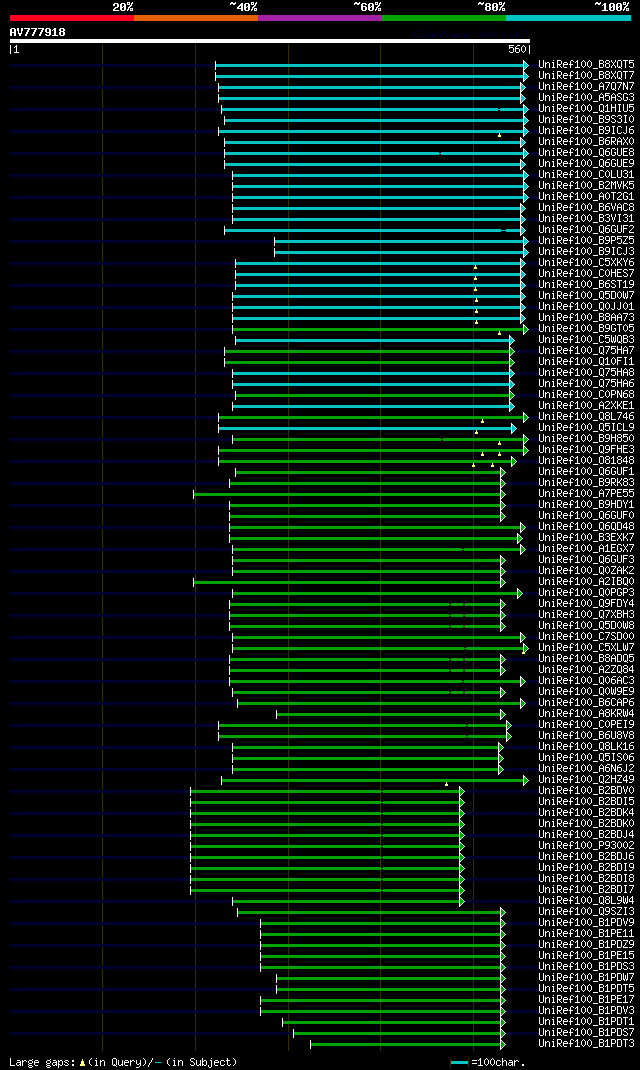Click the UniRef100_B1PDW7 label

586,977
